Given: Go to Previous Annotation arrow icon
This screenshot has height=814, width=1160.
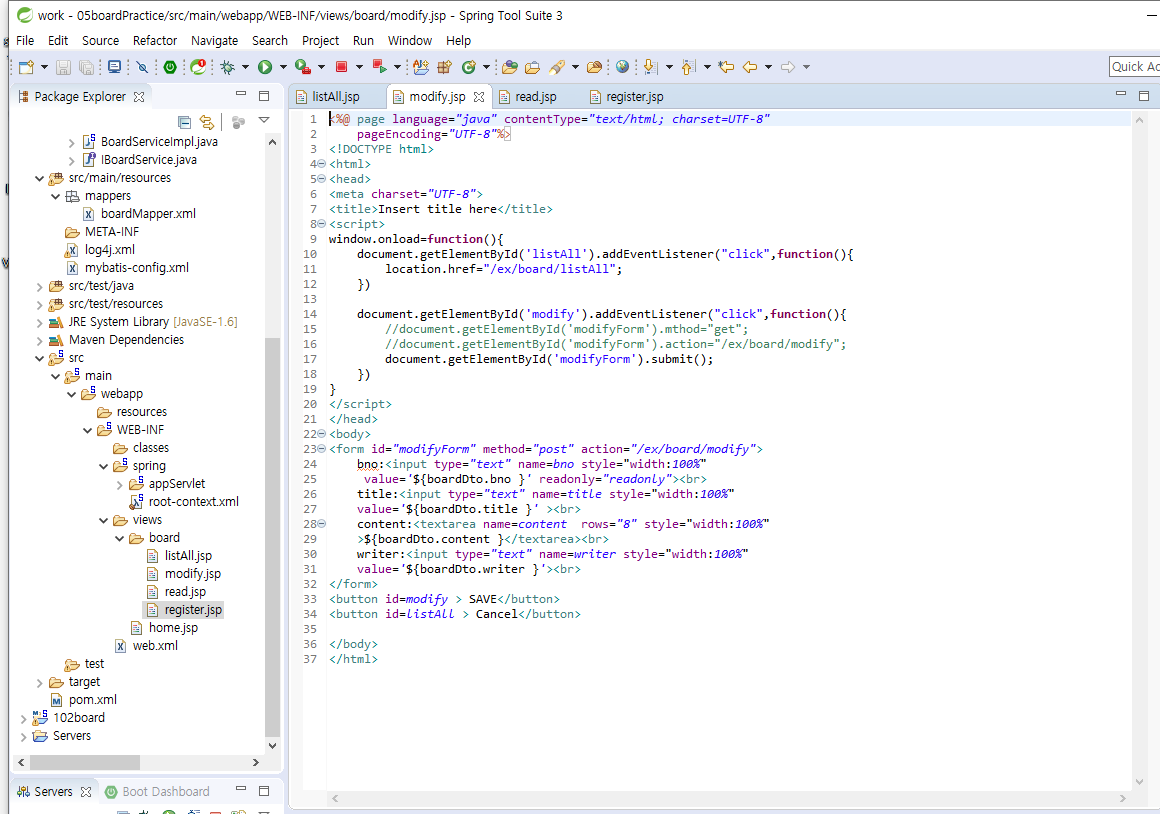Looking at the screenshot, I should pyautogui.click(x=688, y=67).
